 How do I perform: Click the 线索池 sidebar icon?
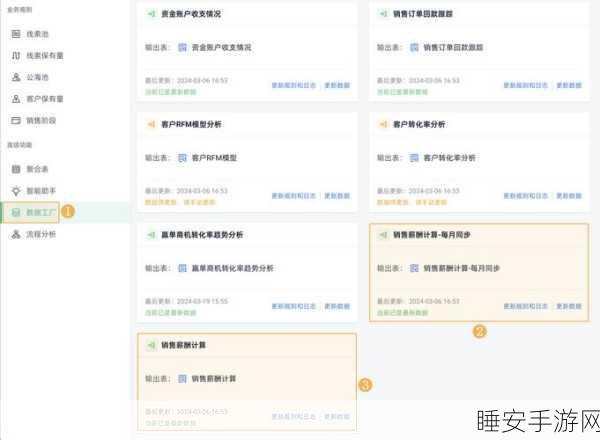(x=16, y=34)
